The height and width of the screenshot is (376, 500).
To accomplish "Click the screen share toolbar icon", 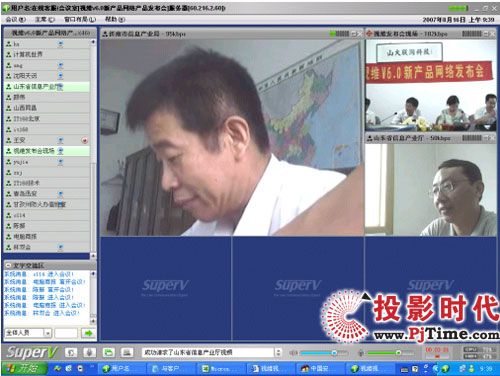I will [126, 352].
